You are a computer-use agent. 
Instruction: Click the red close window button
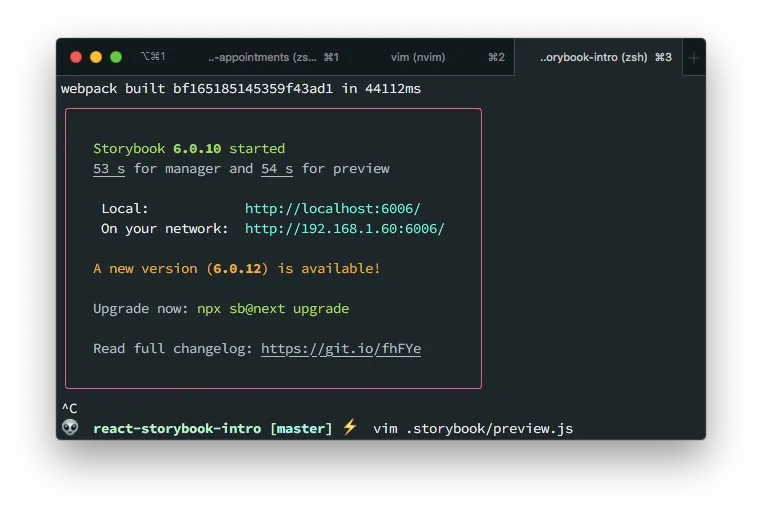76,57
